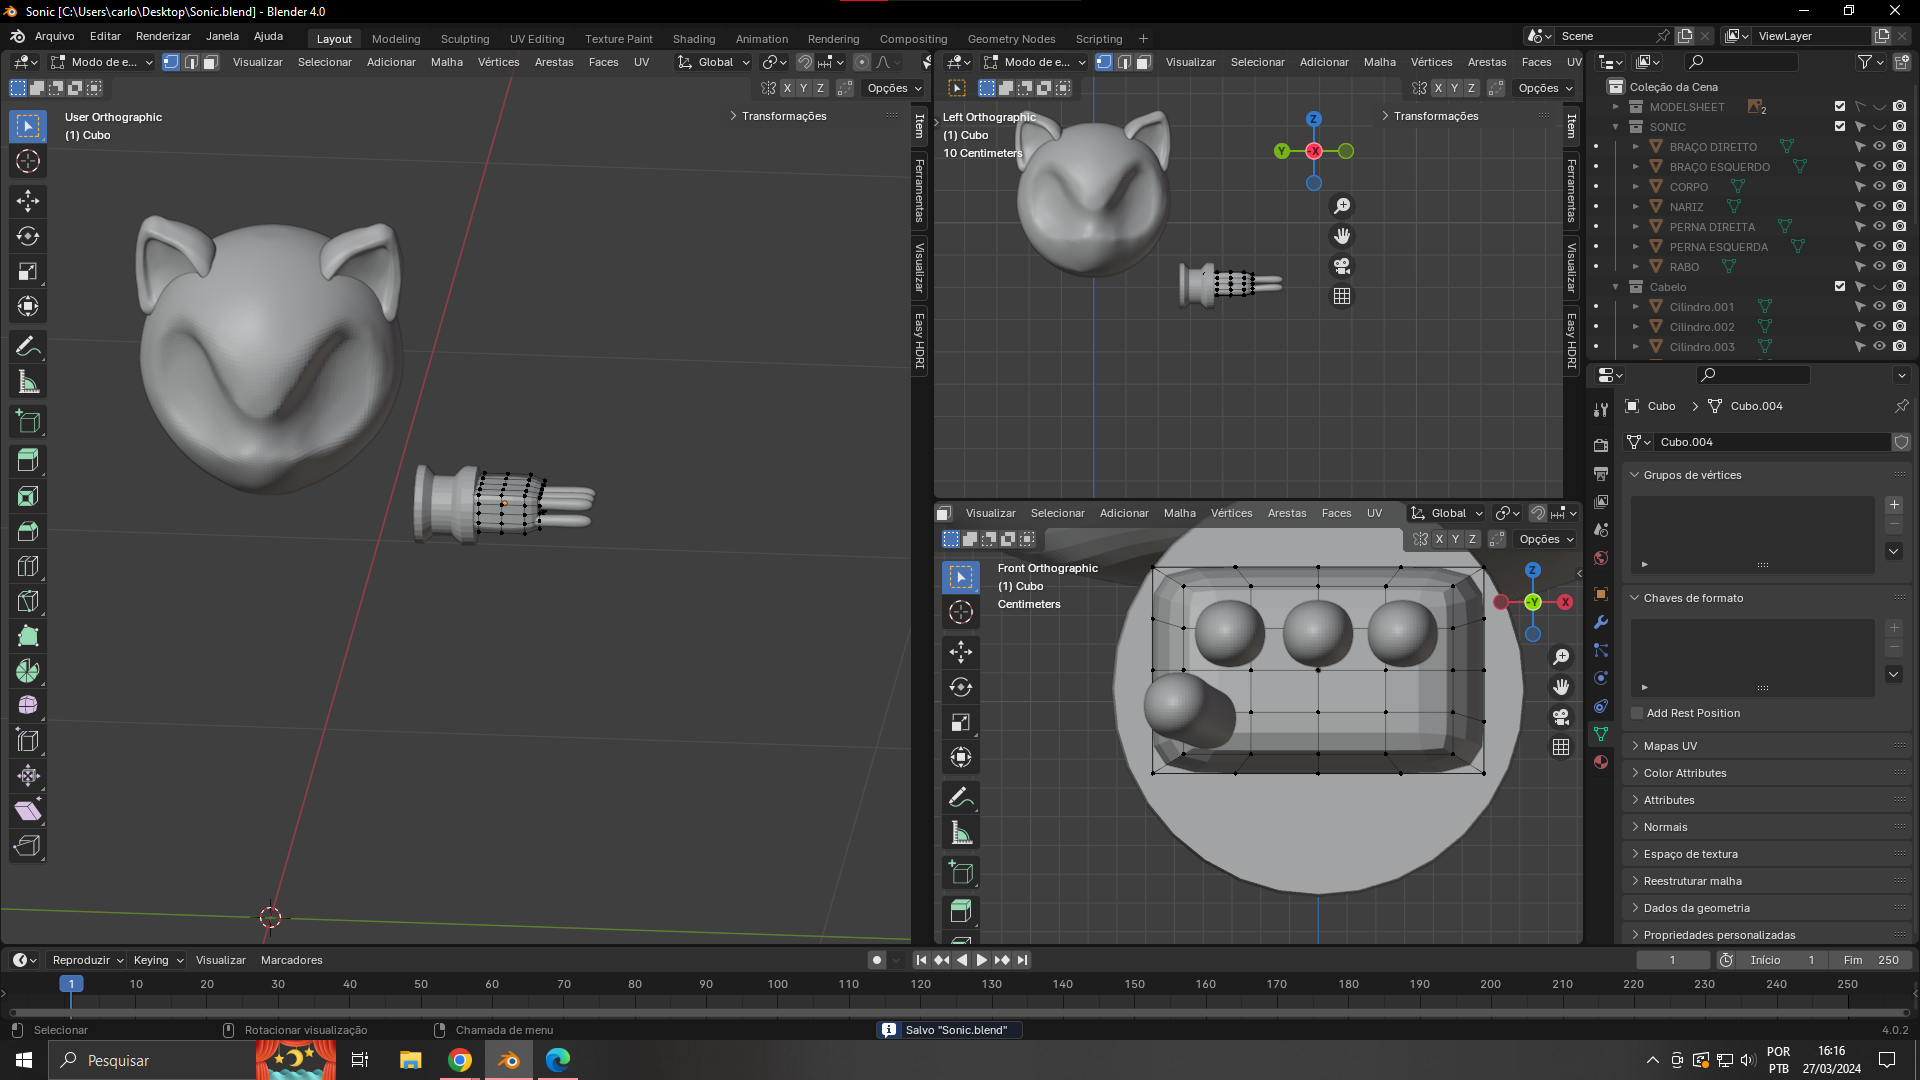Viewport: 1920px width, 1080px height.
Task: Launch Google Chrome from taskbar
Action: [x=460, y=1060]
